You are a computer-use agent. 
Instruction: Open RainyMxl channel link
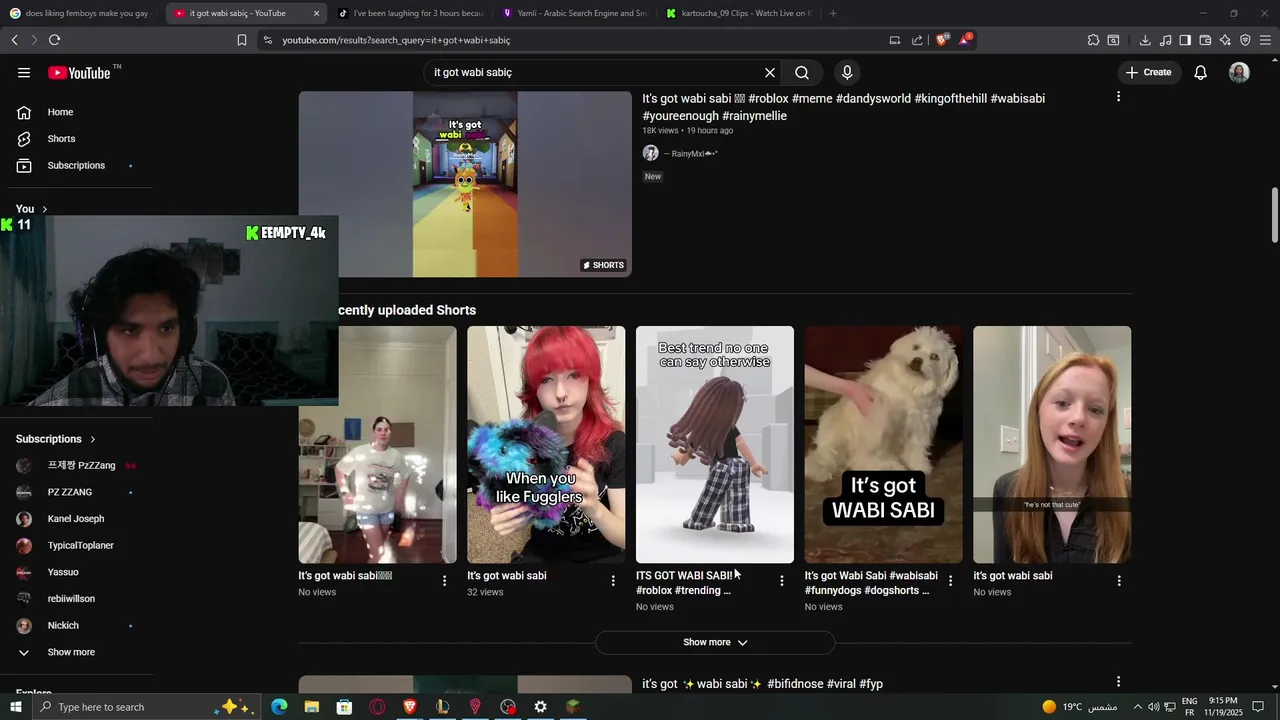point(691,154)
